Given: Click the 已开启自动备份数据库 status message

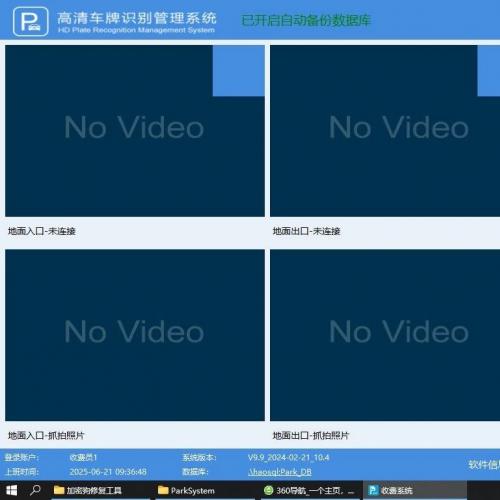Looking at the screenshot, I should click(306, 20).
